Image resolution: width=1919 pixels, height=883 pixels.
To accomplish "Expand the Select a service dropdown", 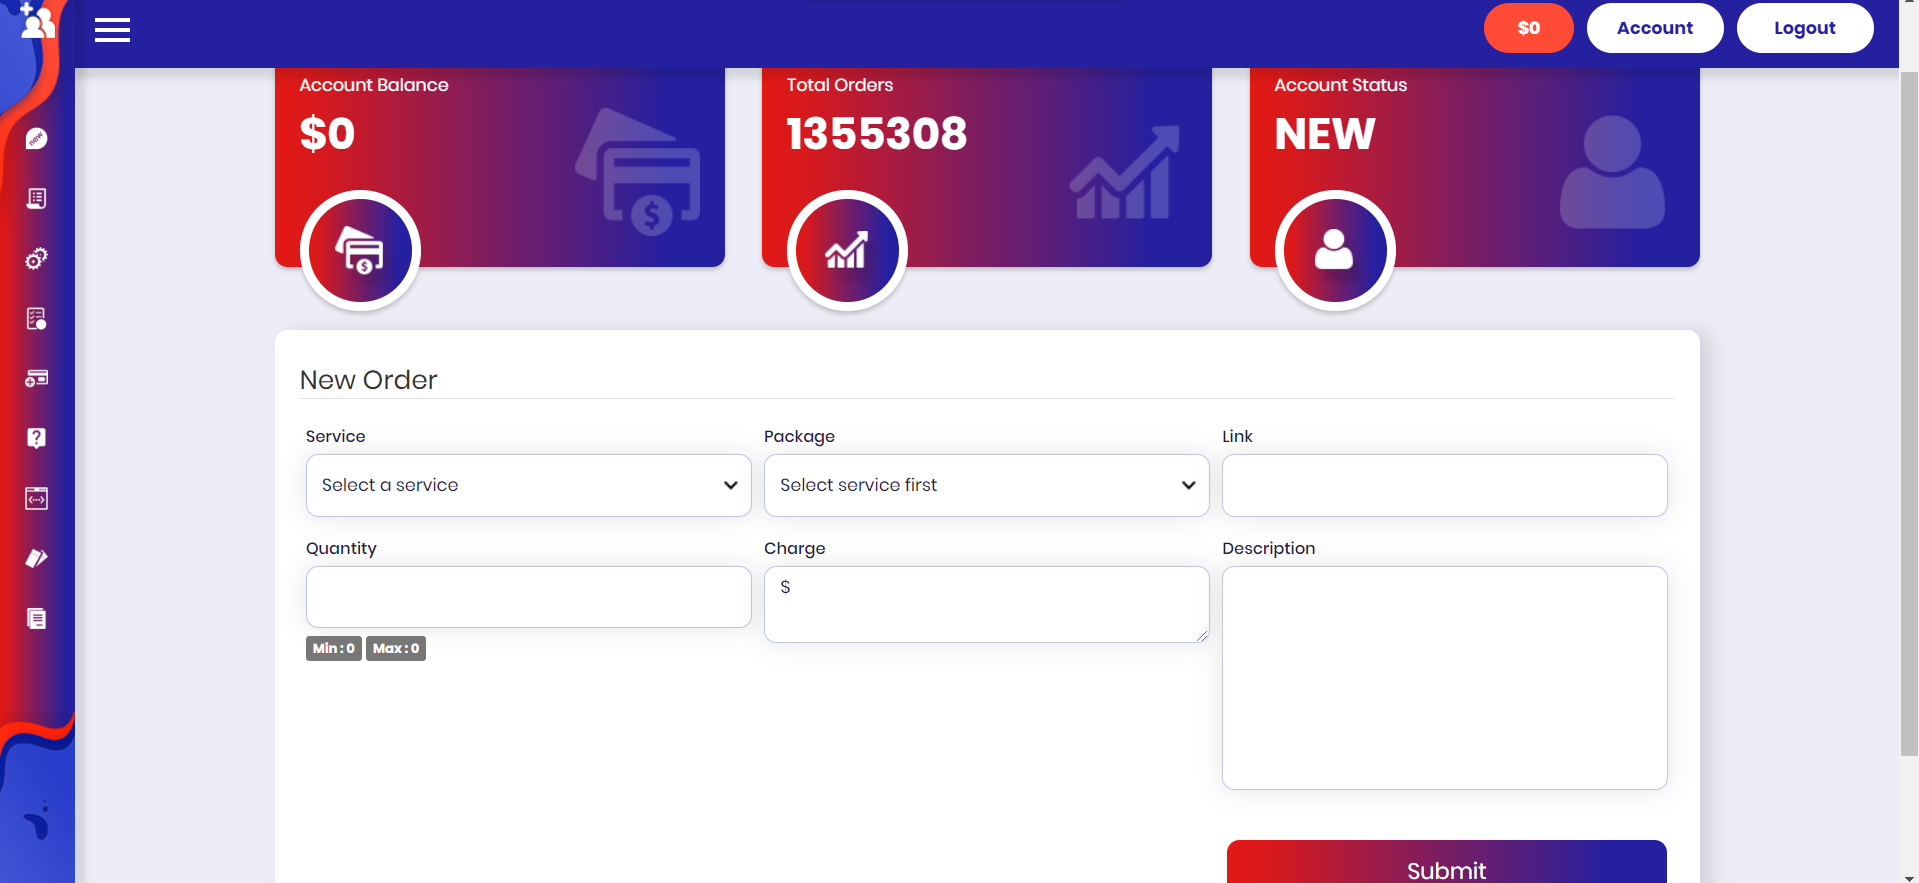I will coord(528,485).
